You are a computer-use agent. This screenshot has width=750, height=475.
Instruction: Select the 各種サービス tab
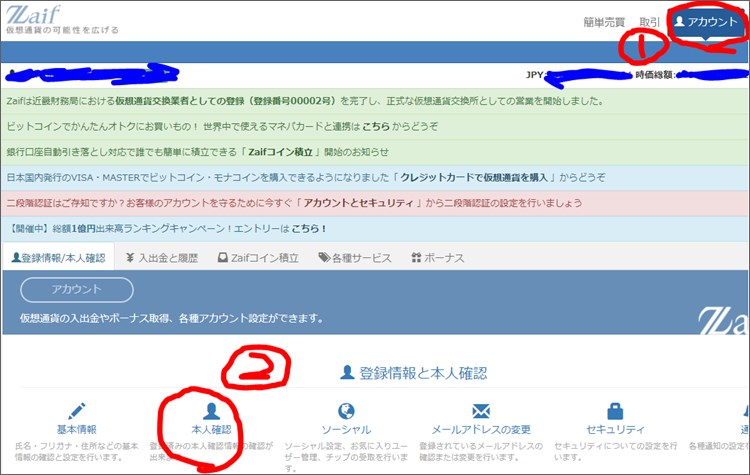355,258
